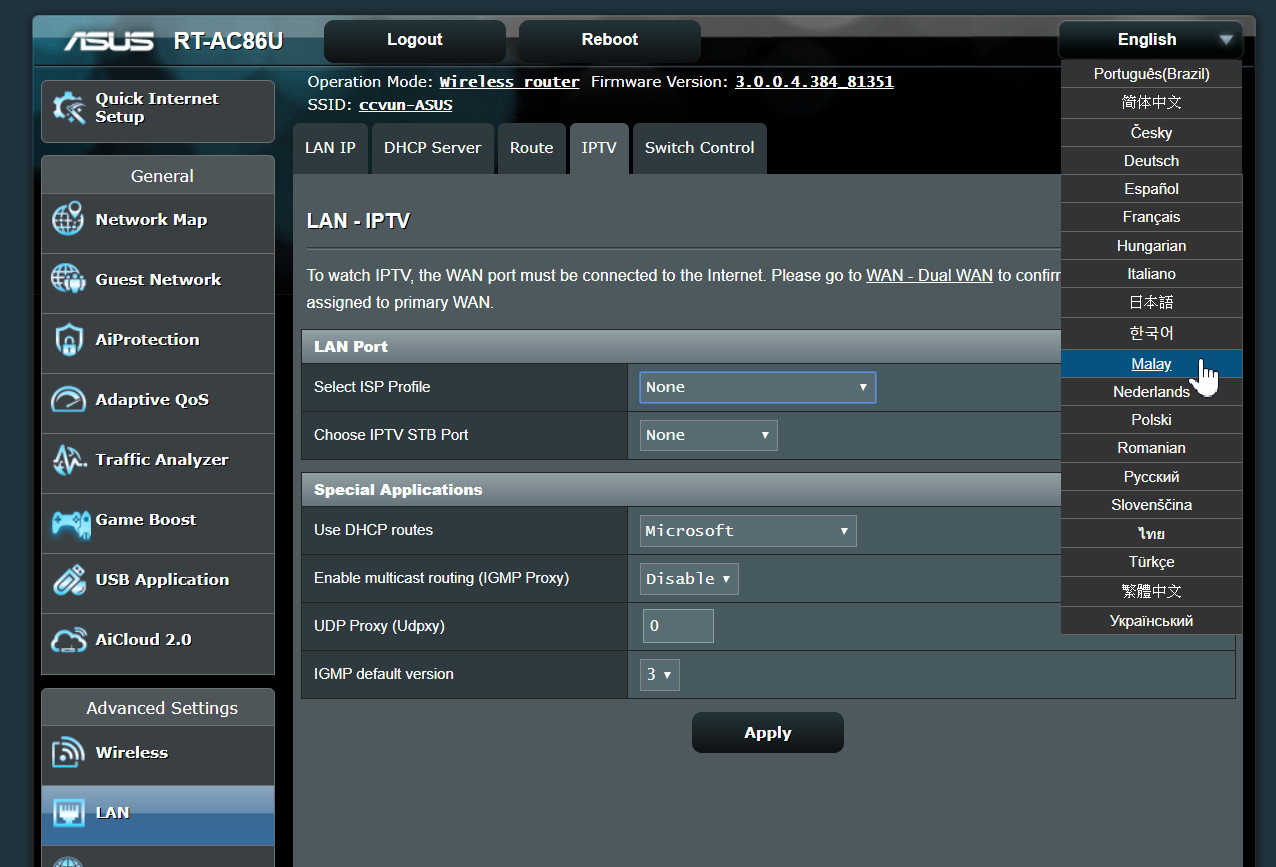This screenshot has height=867, width=1276.
Task: Click the Network Map globe icon
Action: tap(68, 220)
